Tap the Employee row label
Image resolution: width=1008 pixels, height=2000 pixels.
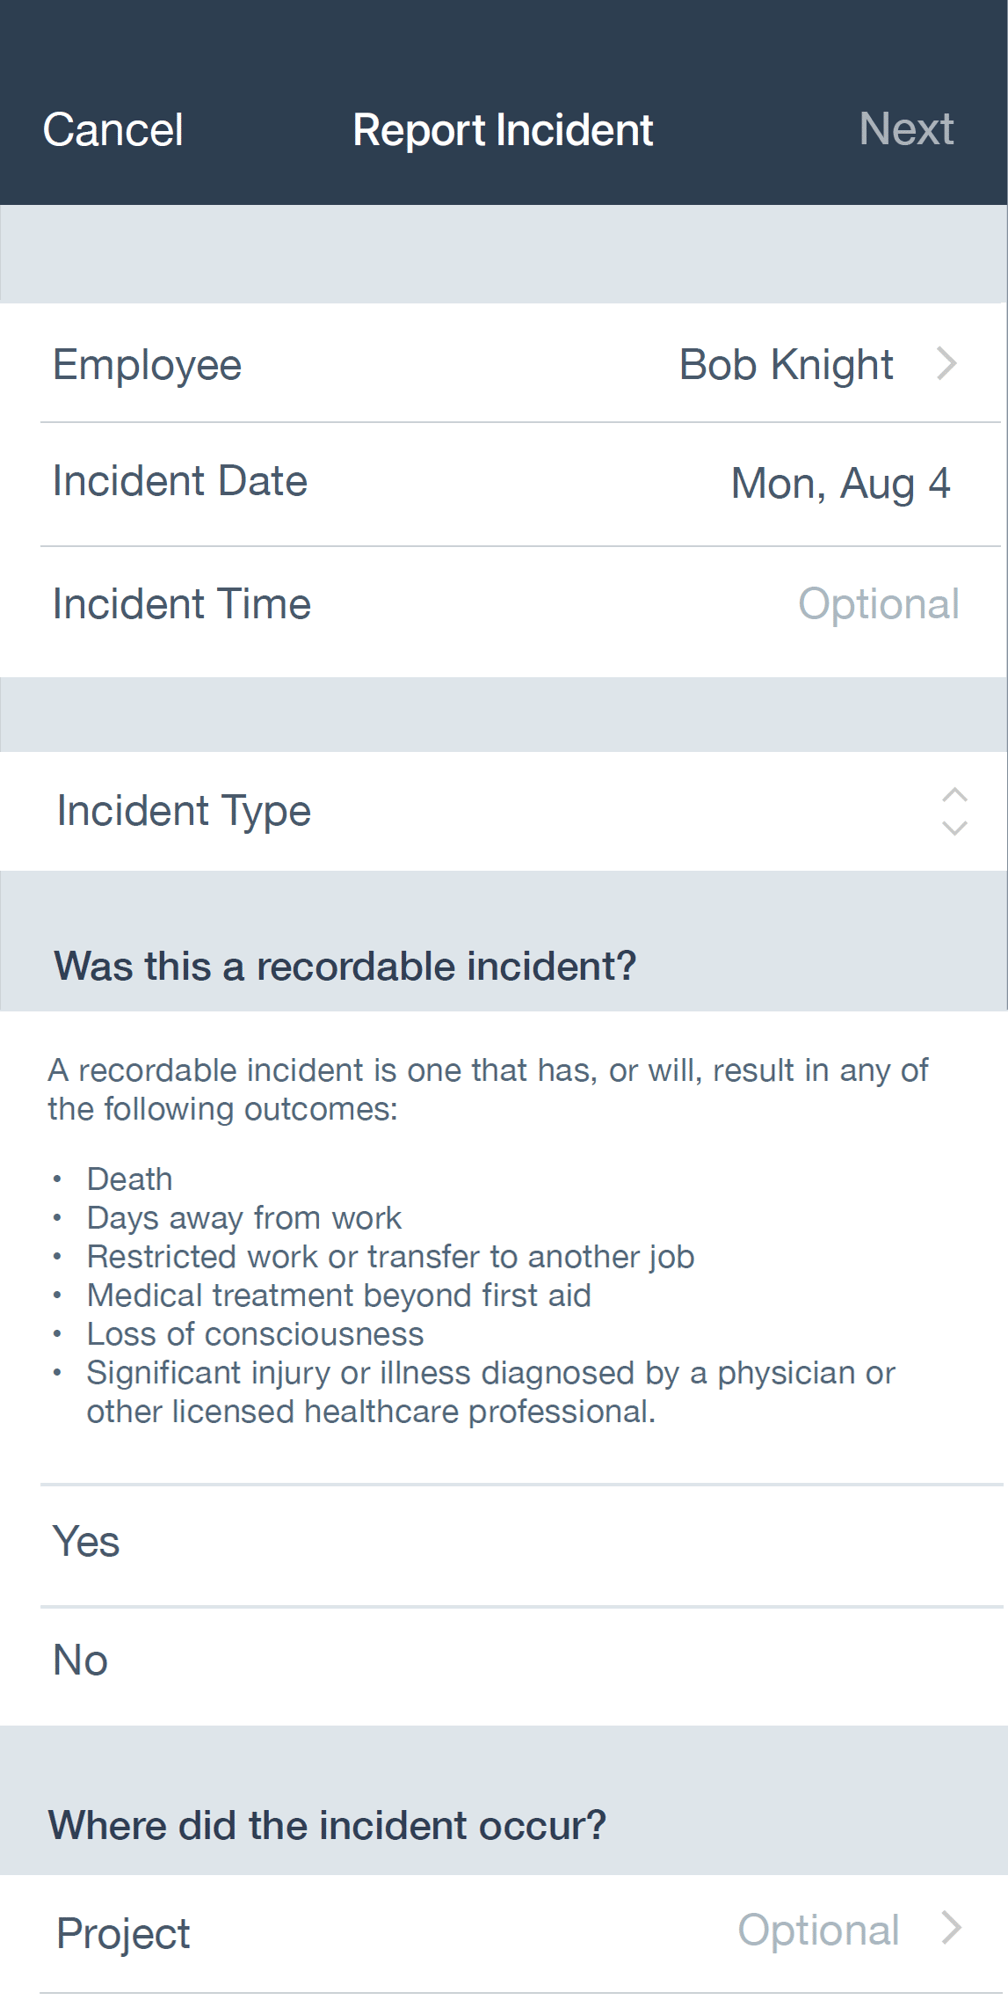[148, 364]
